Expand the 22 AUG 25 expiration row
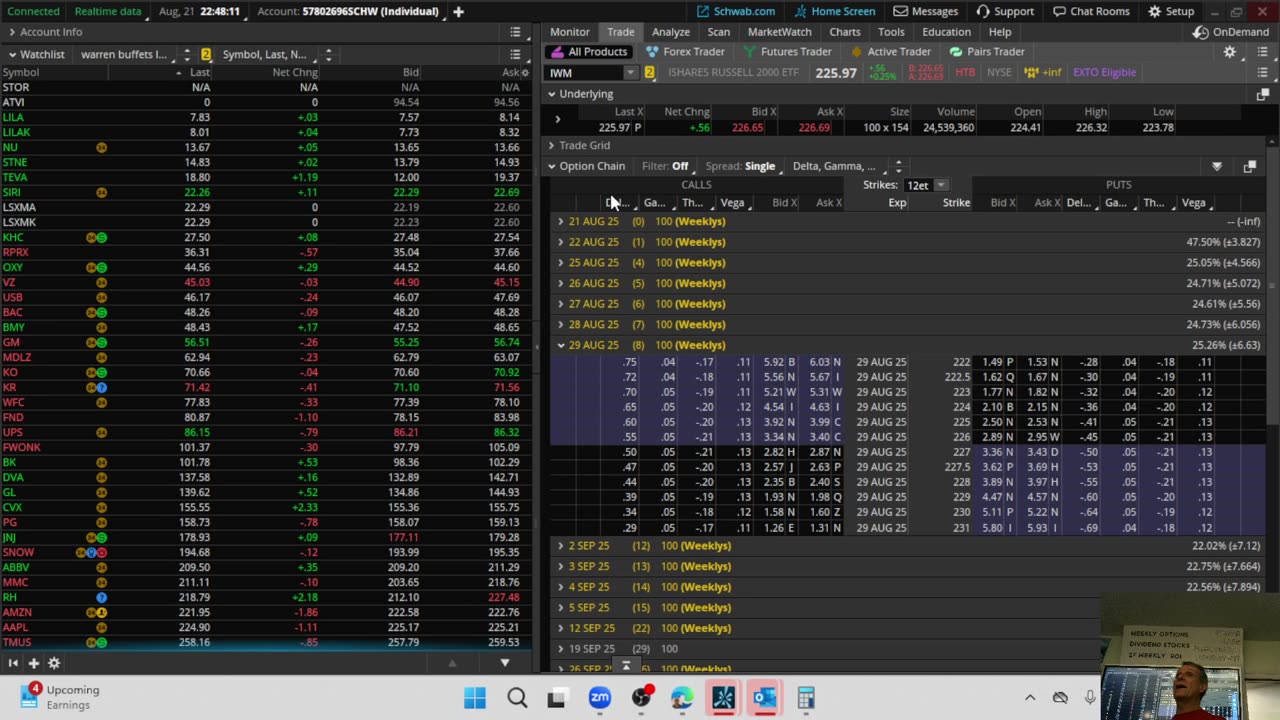 tap(561, 242)
